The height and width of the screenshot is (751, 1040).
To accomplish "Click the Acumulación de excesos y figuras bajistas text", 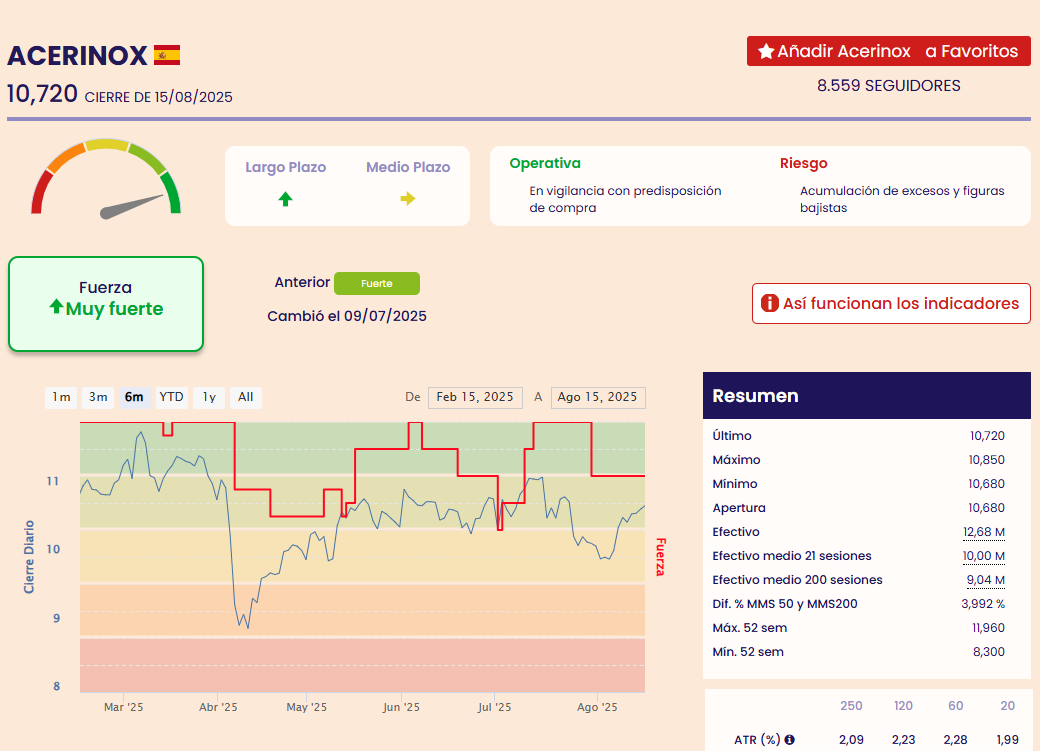I will [x=902, y=199].
